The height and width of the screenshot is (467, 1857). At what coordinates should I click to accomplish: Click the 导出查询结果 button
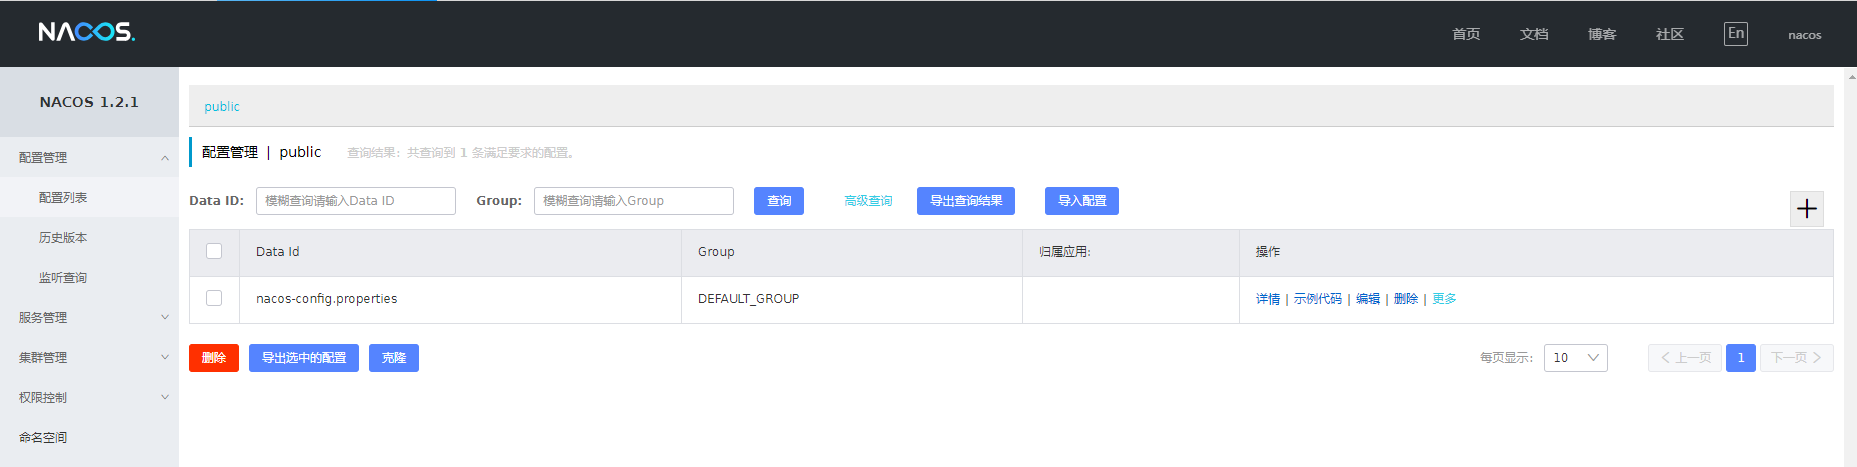click(x=966, y=201)
